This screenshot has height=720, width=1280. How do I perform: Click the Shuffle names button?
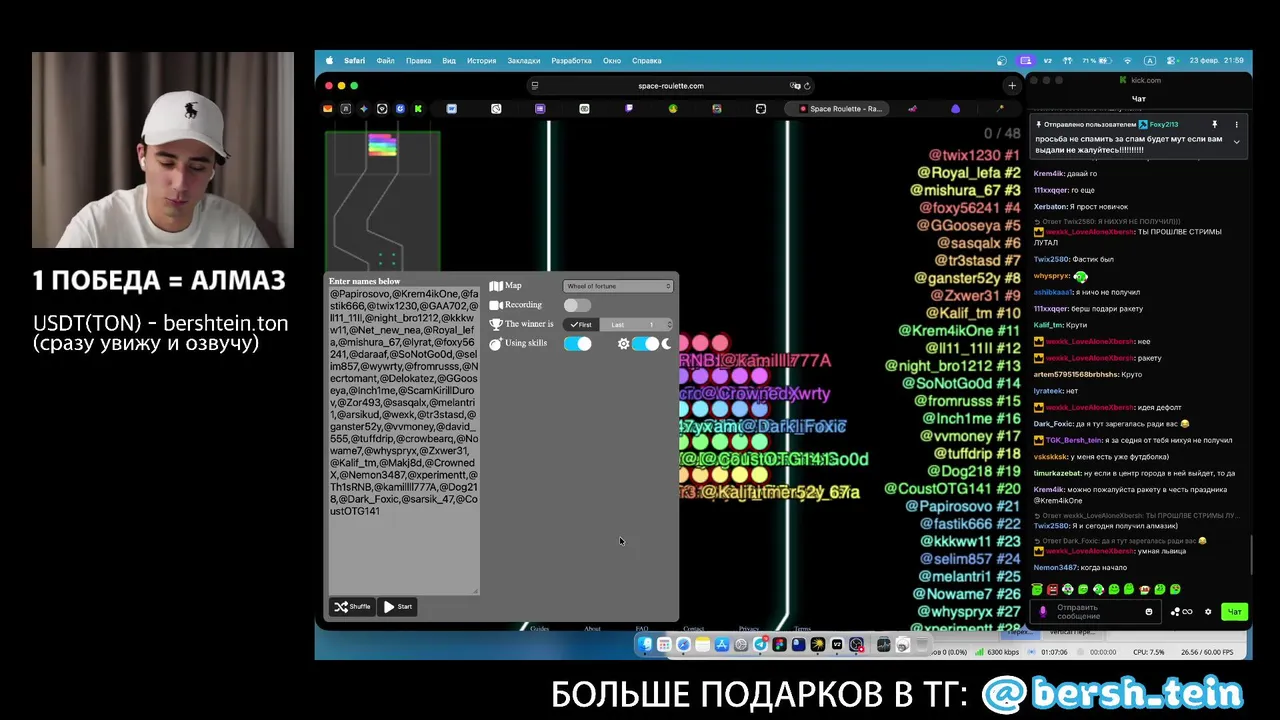click(x=352, y=606)
